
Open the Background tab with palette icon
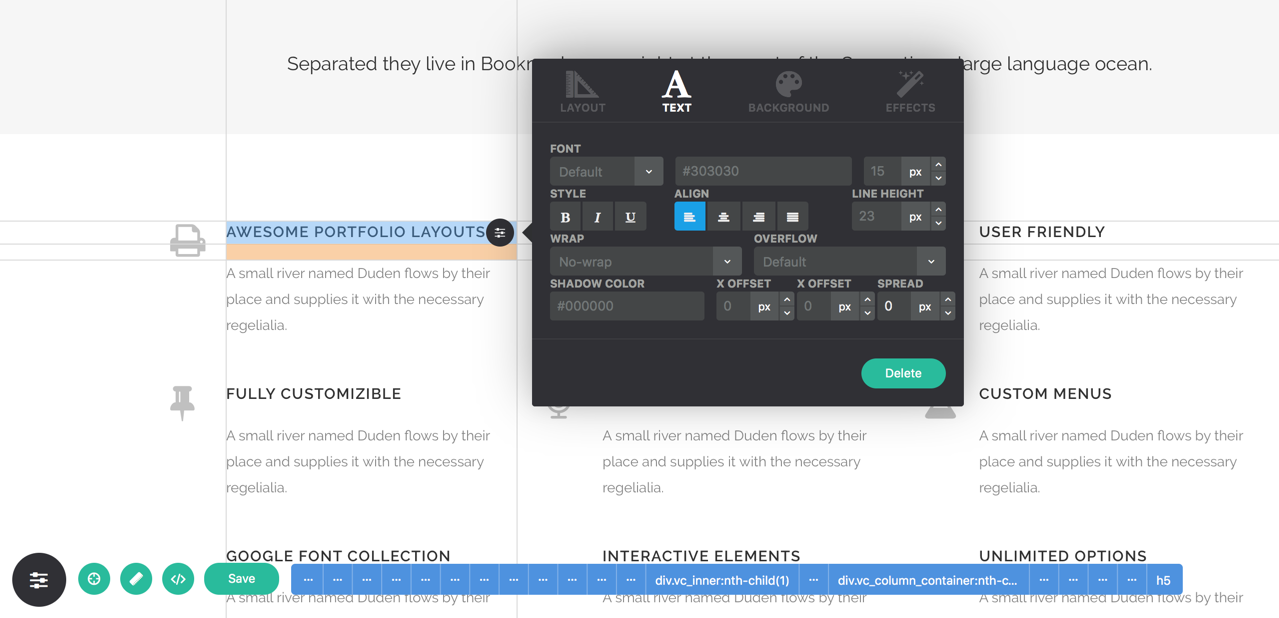point(788,92)
